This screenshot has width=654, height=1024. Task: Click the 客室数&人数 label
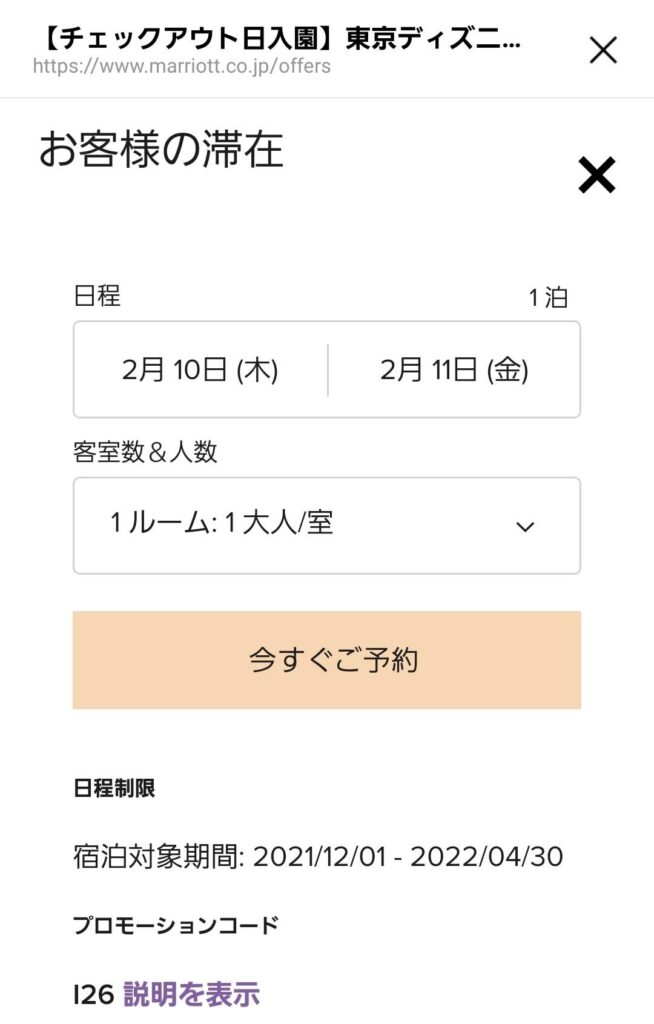click(145, 452)
